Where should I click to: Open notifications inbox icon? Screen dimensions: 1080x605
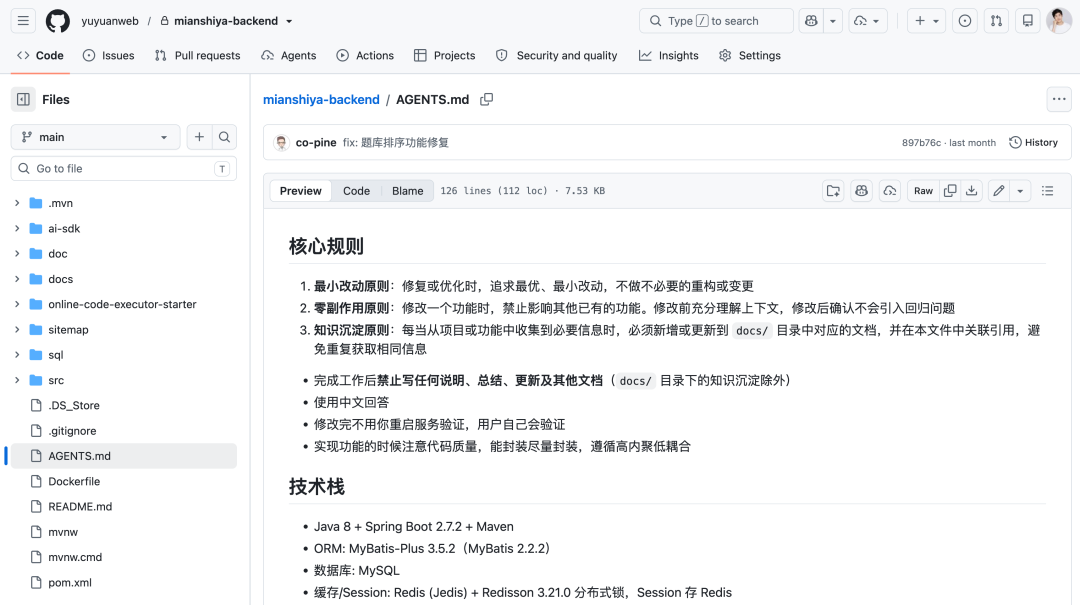1028,21
